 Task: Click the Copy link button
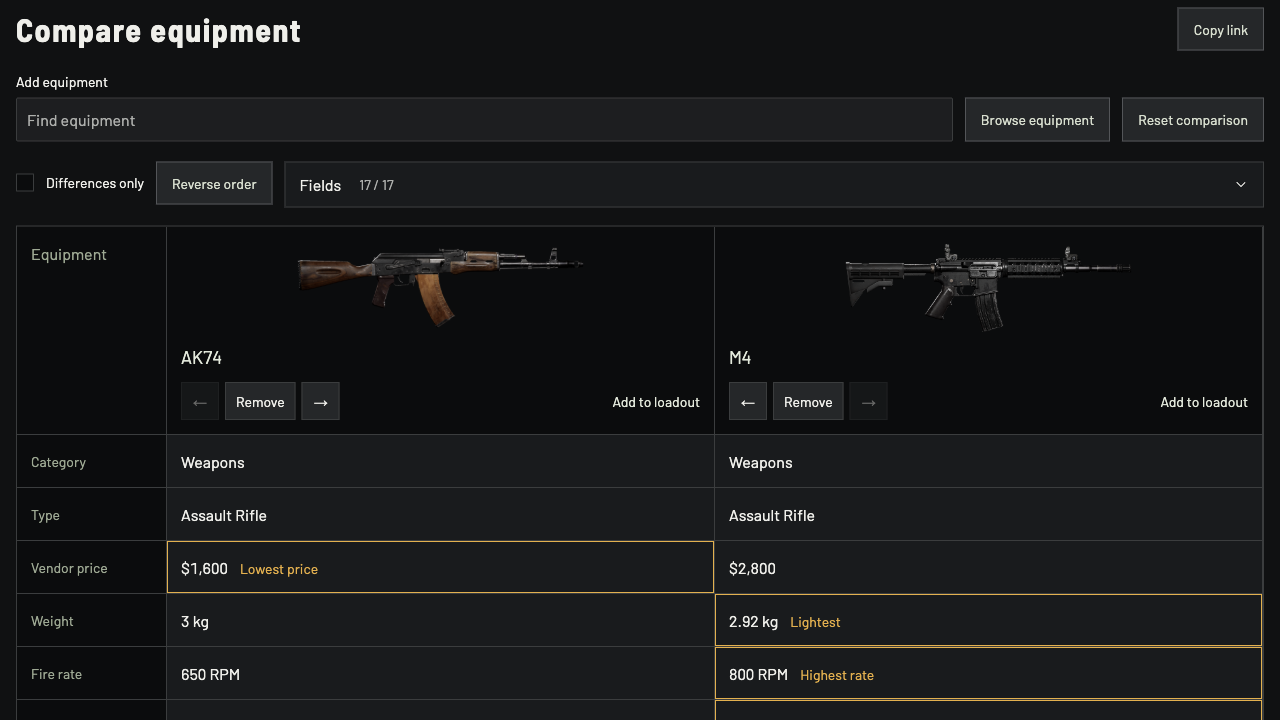(1220, 30)
